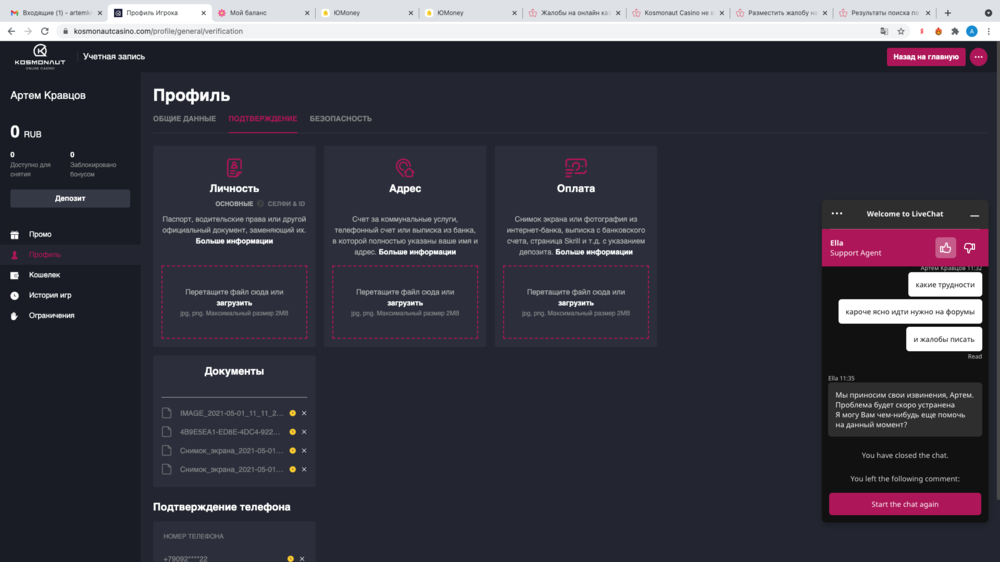Click the thumbs up rating for Ella
This screenshot has height=562, width=1000.
(945, 247)
